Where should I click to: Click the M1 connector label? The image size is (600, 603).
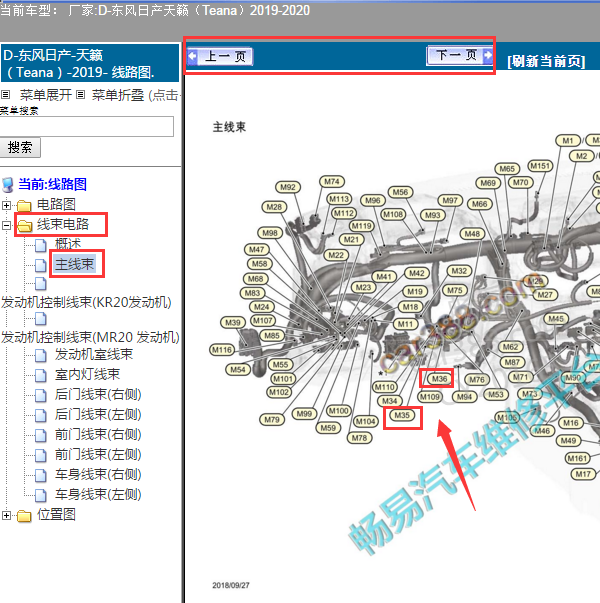568,141
